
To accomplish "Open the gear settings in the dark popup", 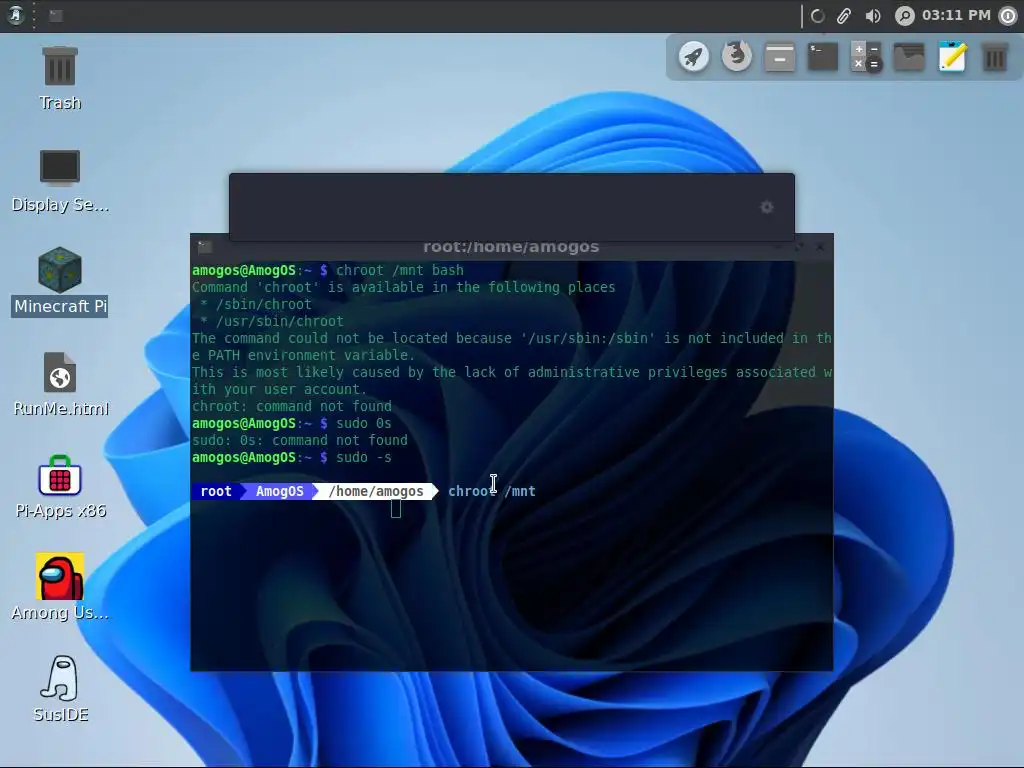I will click(767, 207).
